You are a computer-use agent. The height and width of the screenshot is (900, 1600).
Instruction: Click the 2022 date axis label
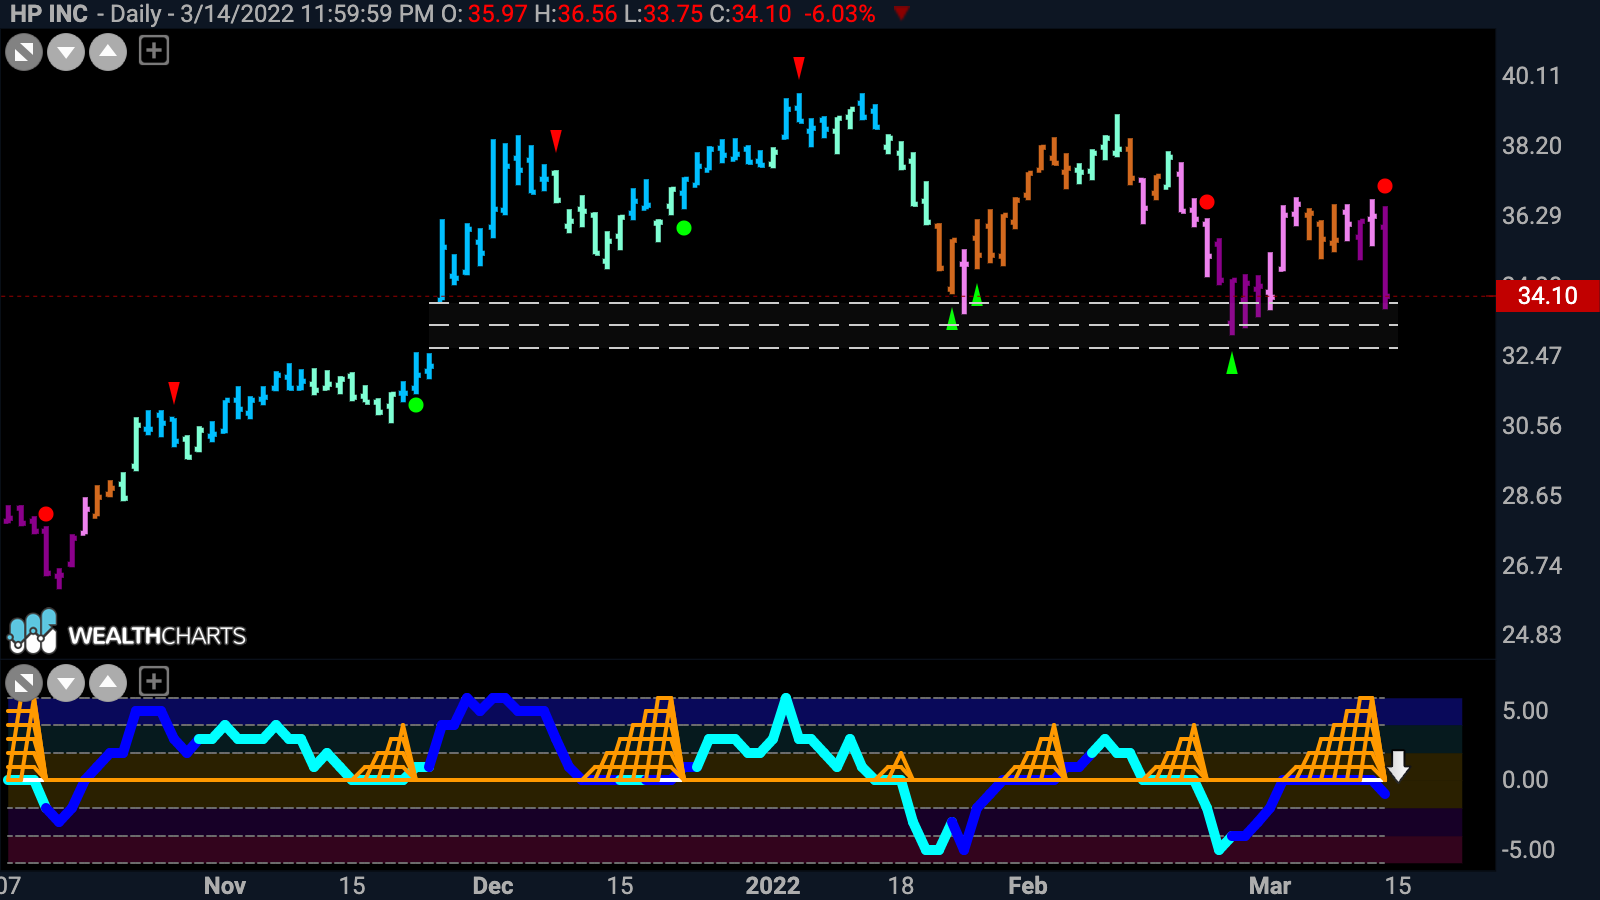773,886
